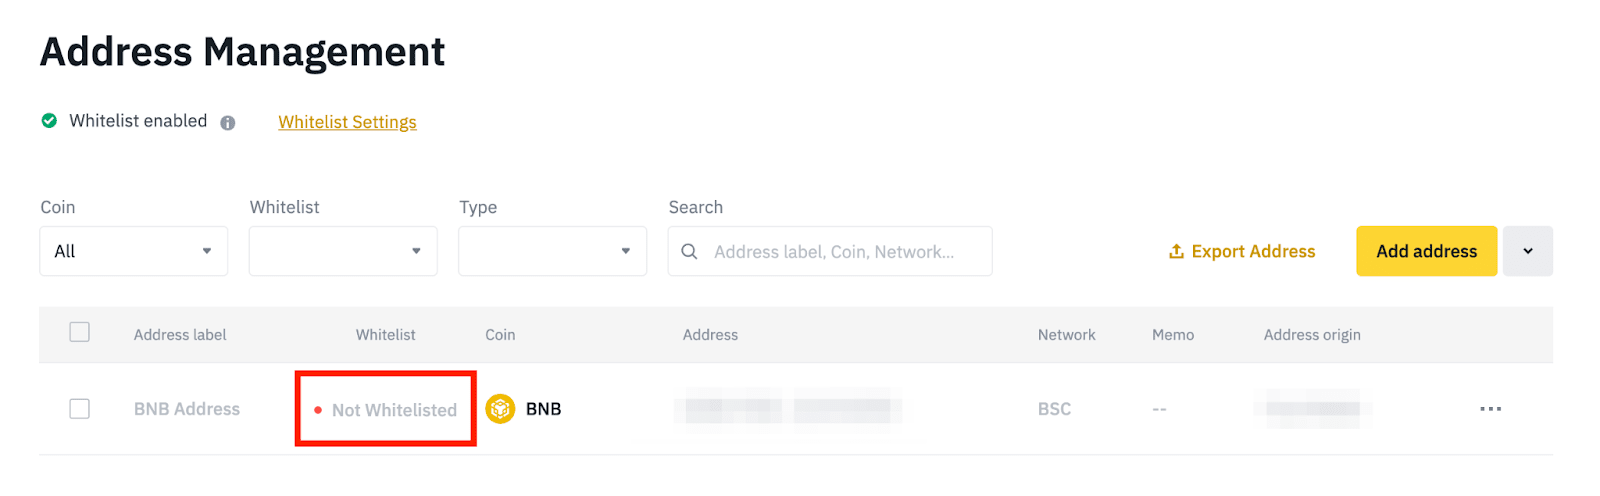Tick the select-all header checkbox
This screenshot has height=496, width=1600.
tap(80, 333)
